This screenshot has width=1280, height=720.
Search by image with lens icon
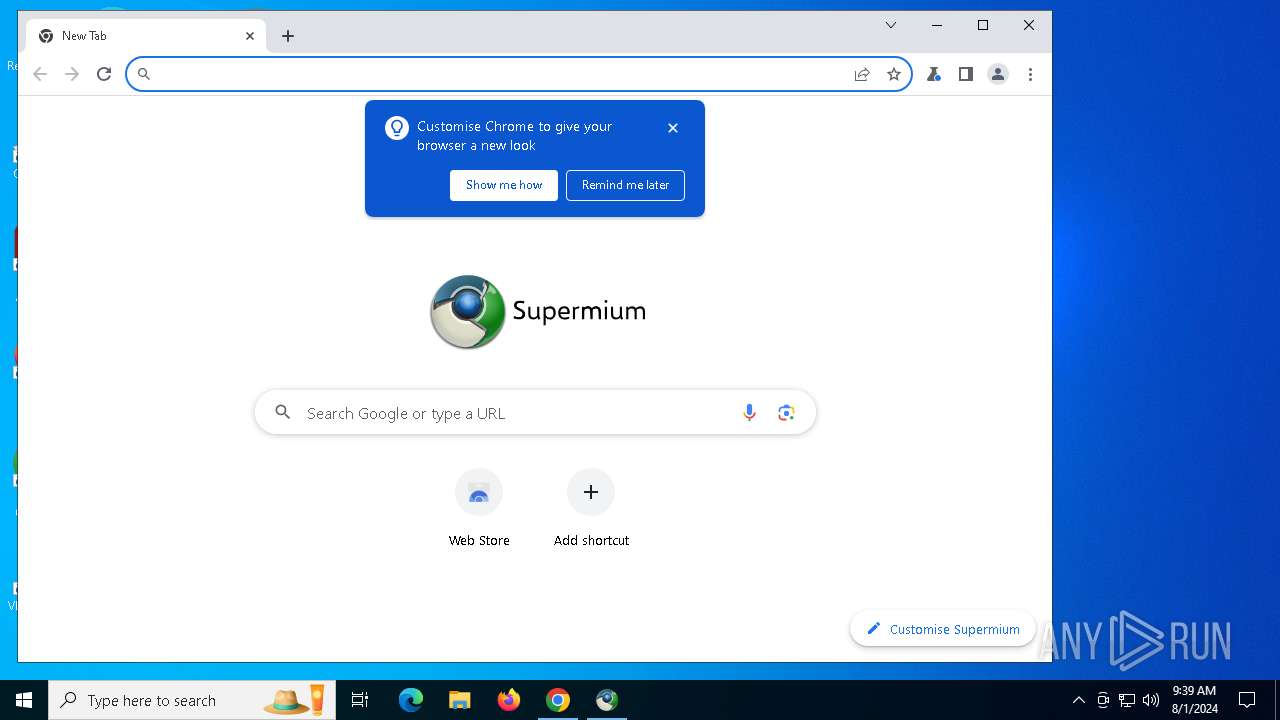click(786, 413)
